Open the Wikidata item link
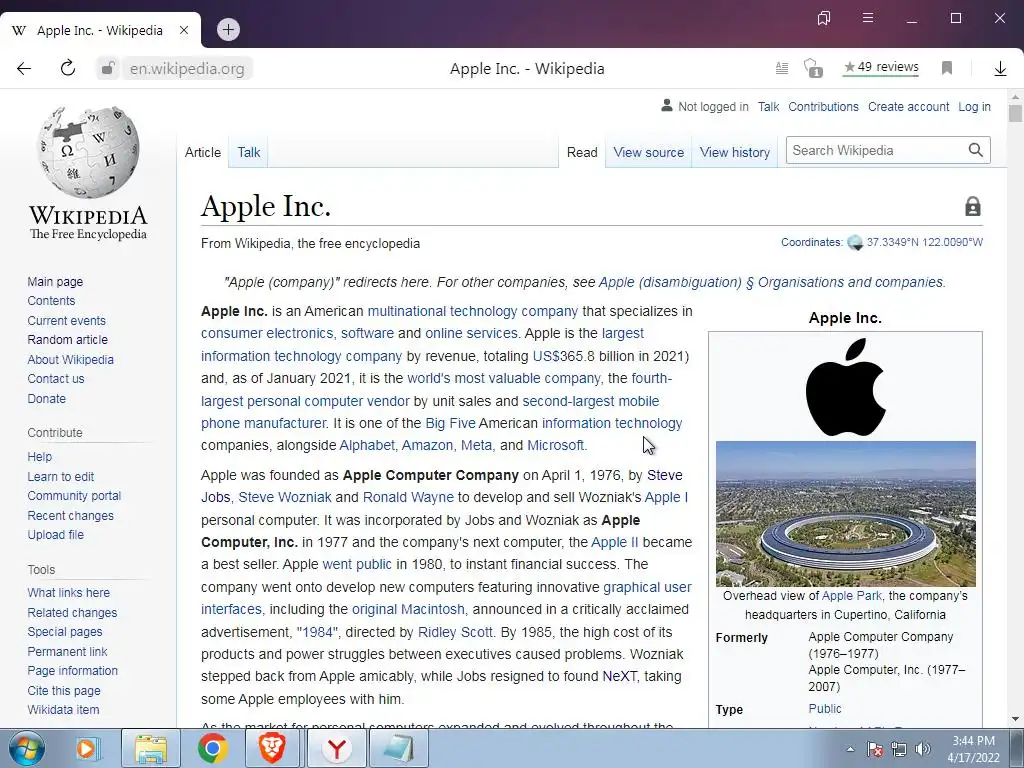 pos(63,709)
